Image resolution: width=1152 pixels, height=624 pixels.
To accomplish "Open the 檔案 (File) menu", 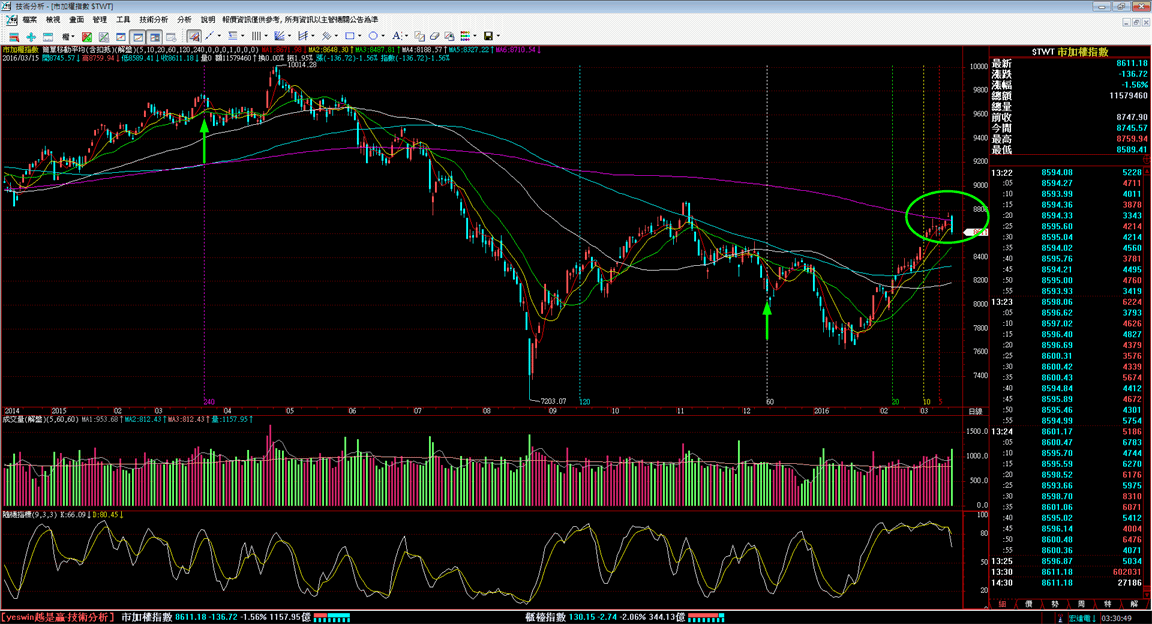I will coord(29,20).
